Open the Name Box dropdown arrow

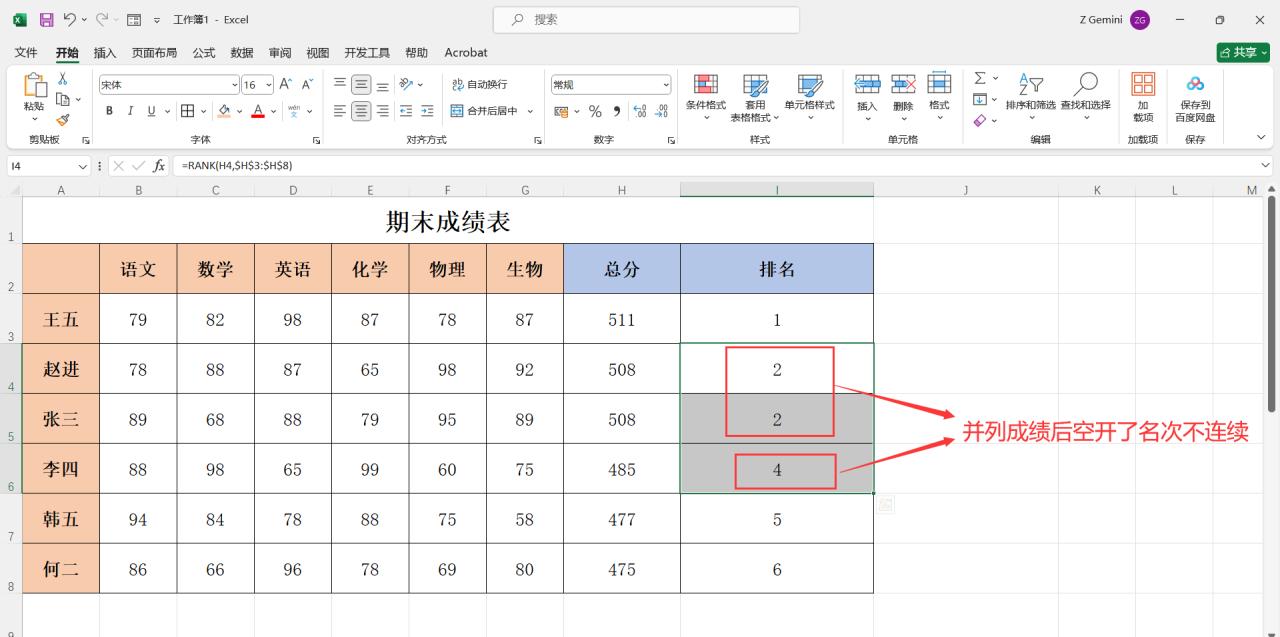coord(83,165)
